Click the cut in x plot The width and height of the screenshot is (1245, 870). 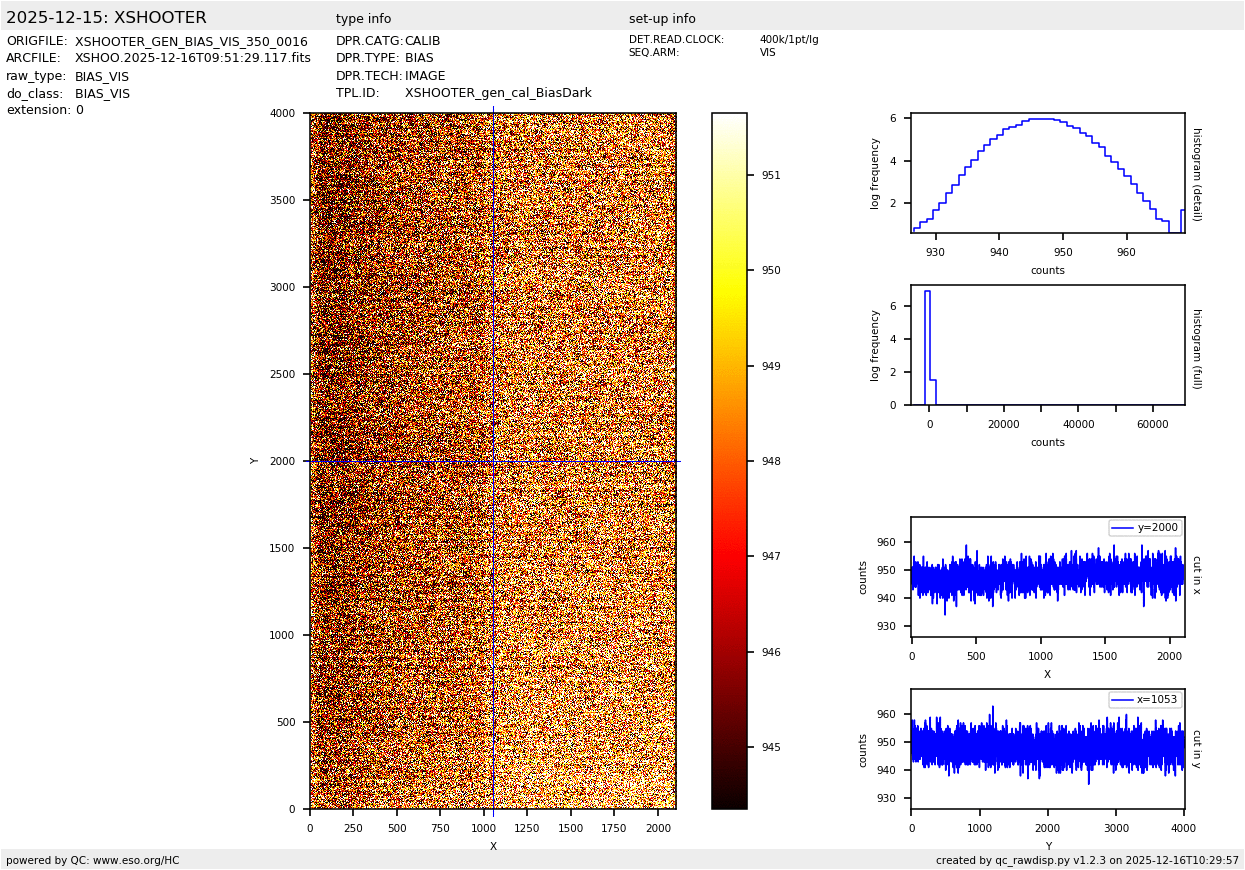(x=1047, y=577)
